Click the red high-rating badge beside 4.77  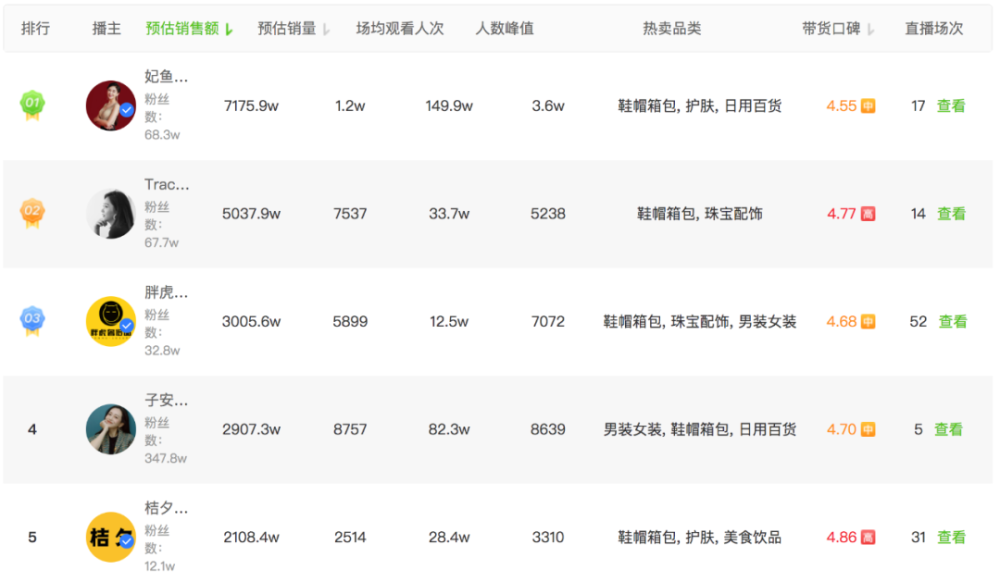(x=868, y=214)
